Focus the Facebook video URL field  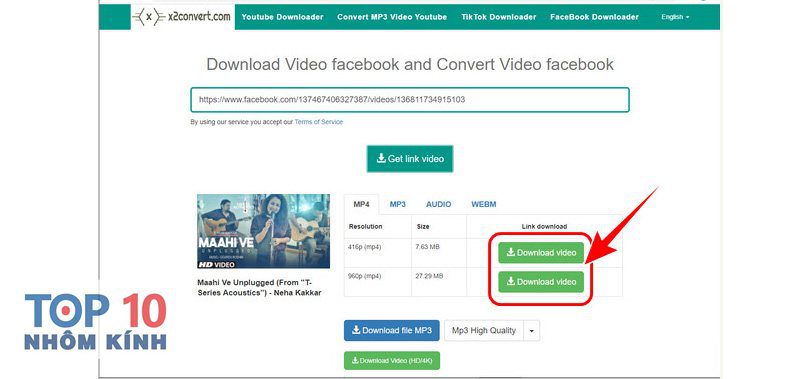(410, 100)
